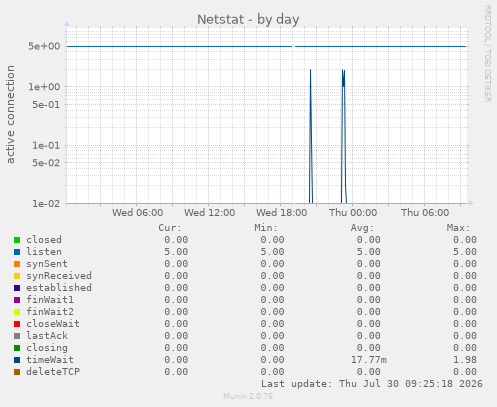Click timeWait max value 1.98
Image resolution: width=497 pixels, height=407 pixels.
[x=465, y=360]
